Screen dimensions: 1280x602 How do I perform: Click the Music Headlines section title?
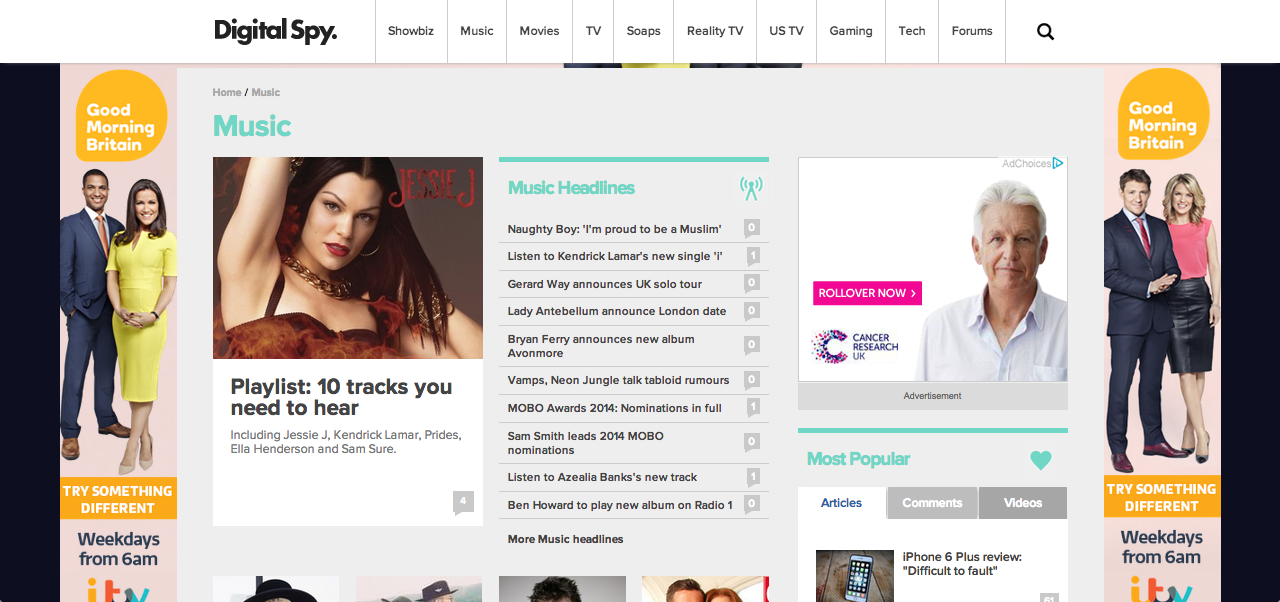(571, 188)
